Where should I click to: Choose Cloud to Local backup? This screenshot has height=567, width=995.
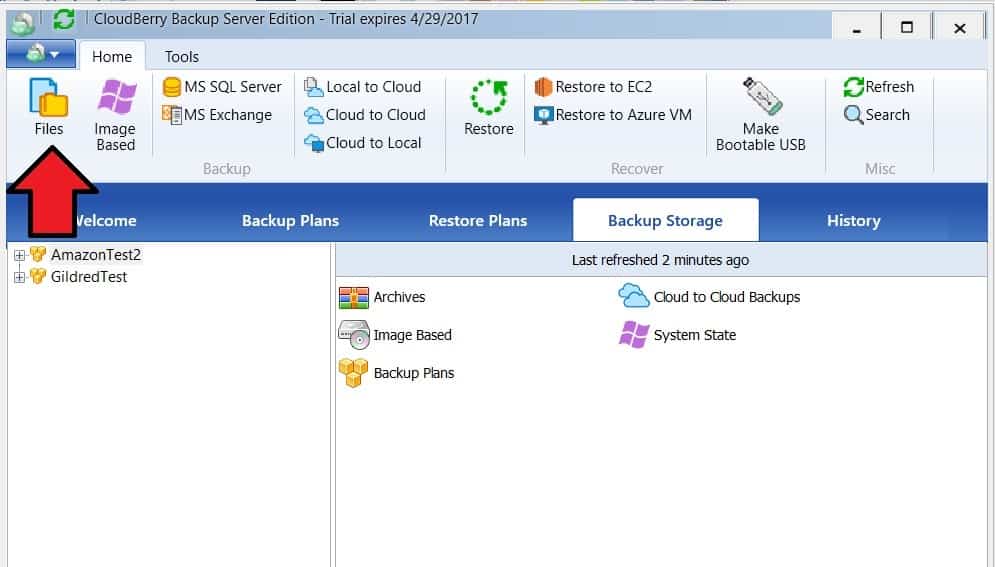pyautogui.click(x=362, y=143)
